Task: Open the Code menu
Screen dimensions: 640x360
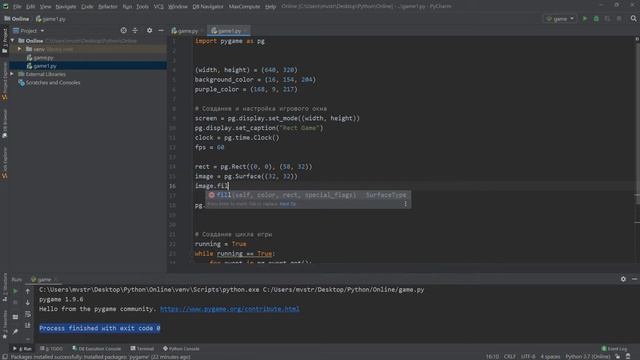Action: coord(87,7)
